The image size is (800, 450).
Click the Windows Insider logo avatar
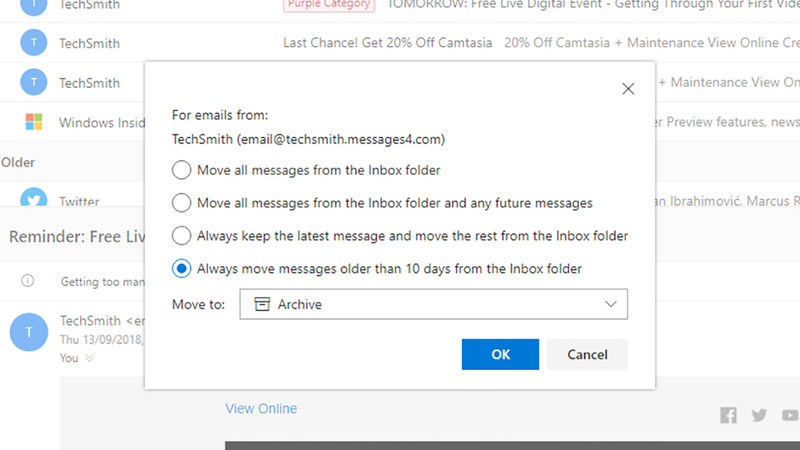pos(34,122)
